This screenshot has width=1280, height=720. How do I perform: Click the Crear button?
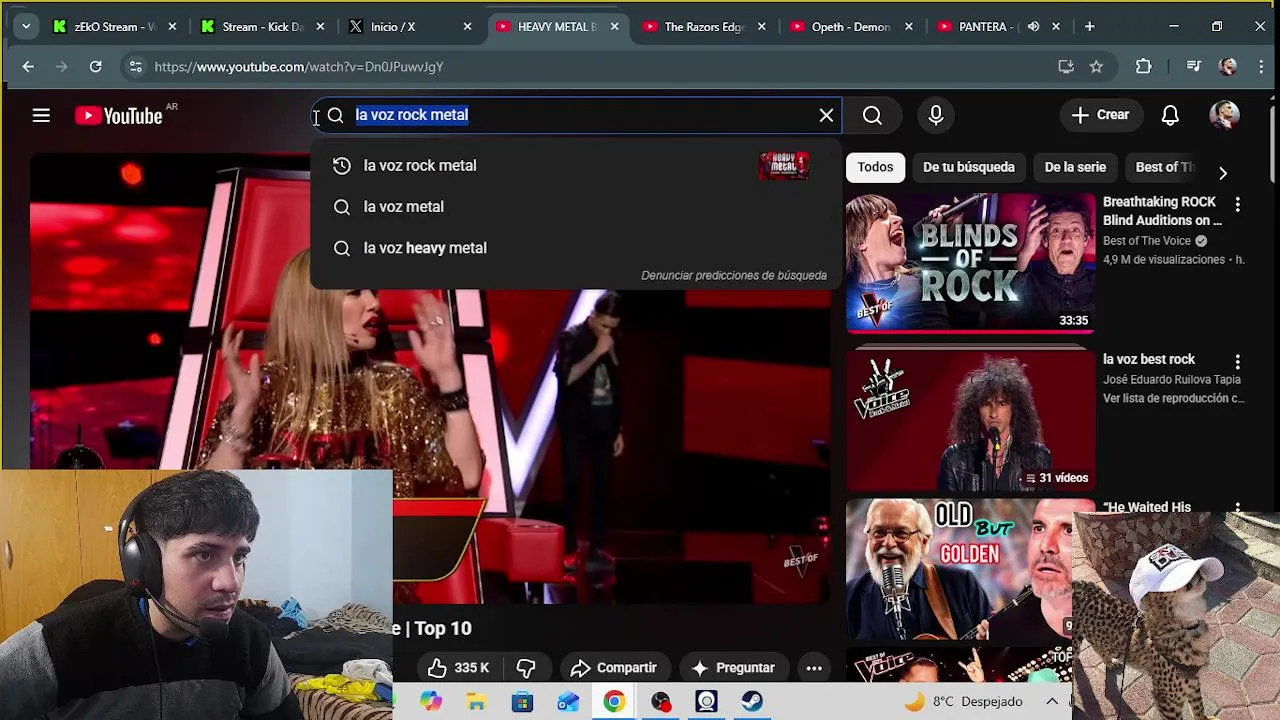tap(1100, 115)
